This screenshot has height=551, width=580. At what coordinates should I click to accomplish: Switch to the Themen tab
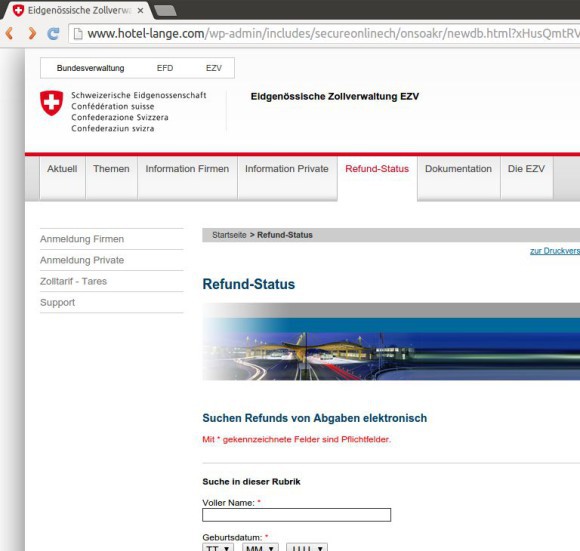click(x=111, y=178)
